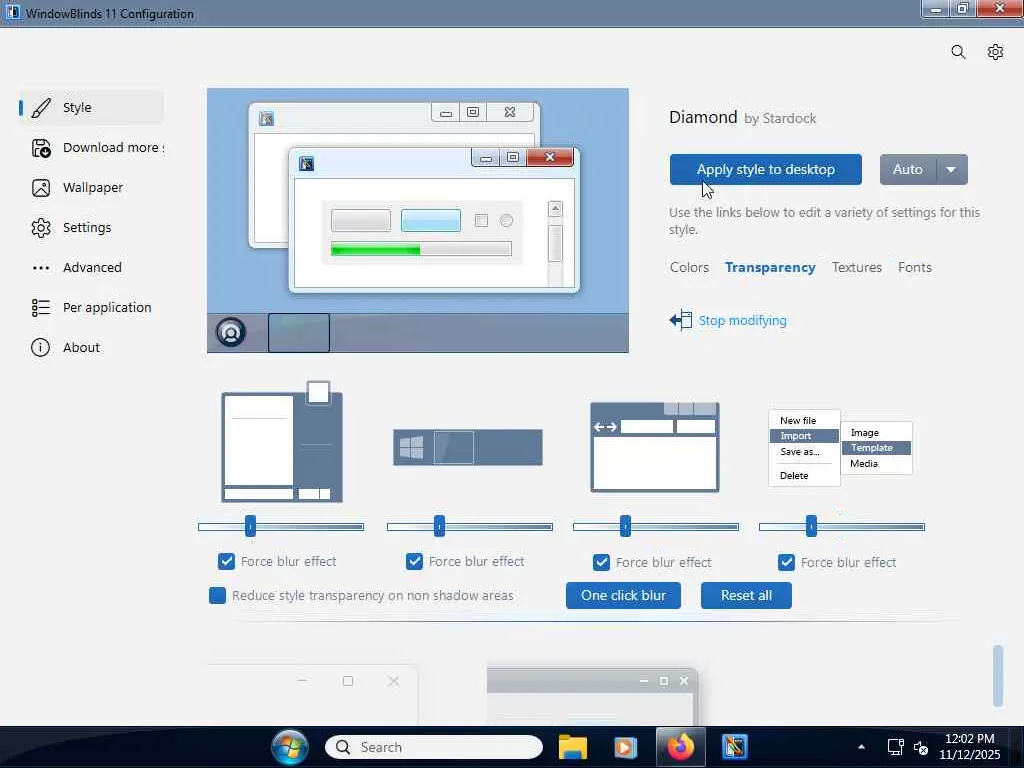The height and width of the screenshot is (768, 1024).
Task: Open the Fonts tab
Action: pos(914,268)
